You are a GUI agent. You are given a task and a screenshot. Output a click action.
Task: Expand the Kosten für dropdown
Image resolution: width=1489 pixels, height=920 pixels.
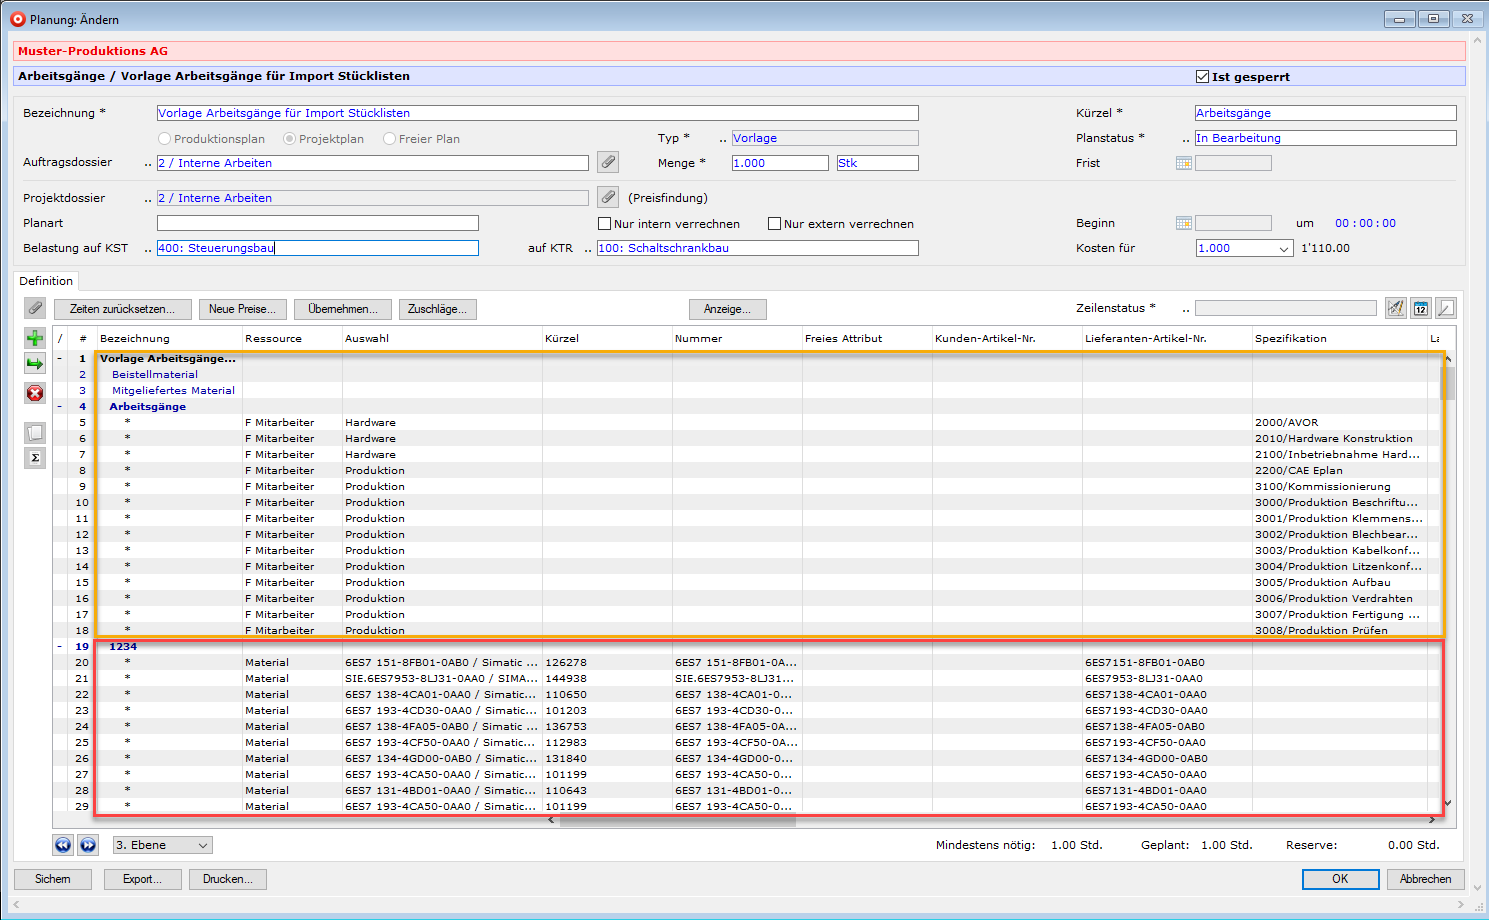click(1284, 249)
